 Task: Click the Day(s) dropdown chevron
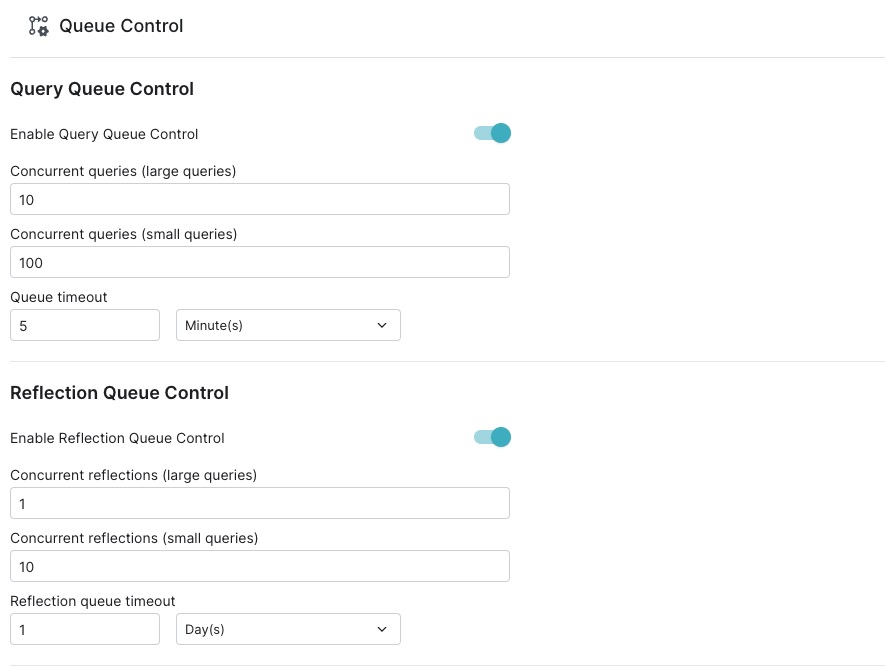pos(381,628)
